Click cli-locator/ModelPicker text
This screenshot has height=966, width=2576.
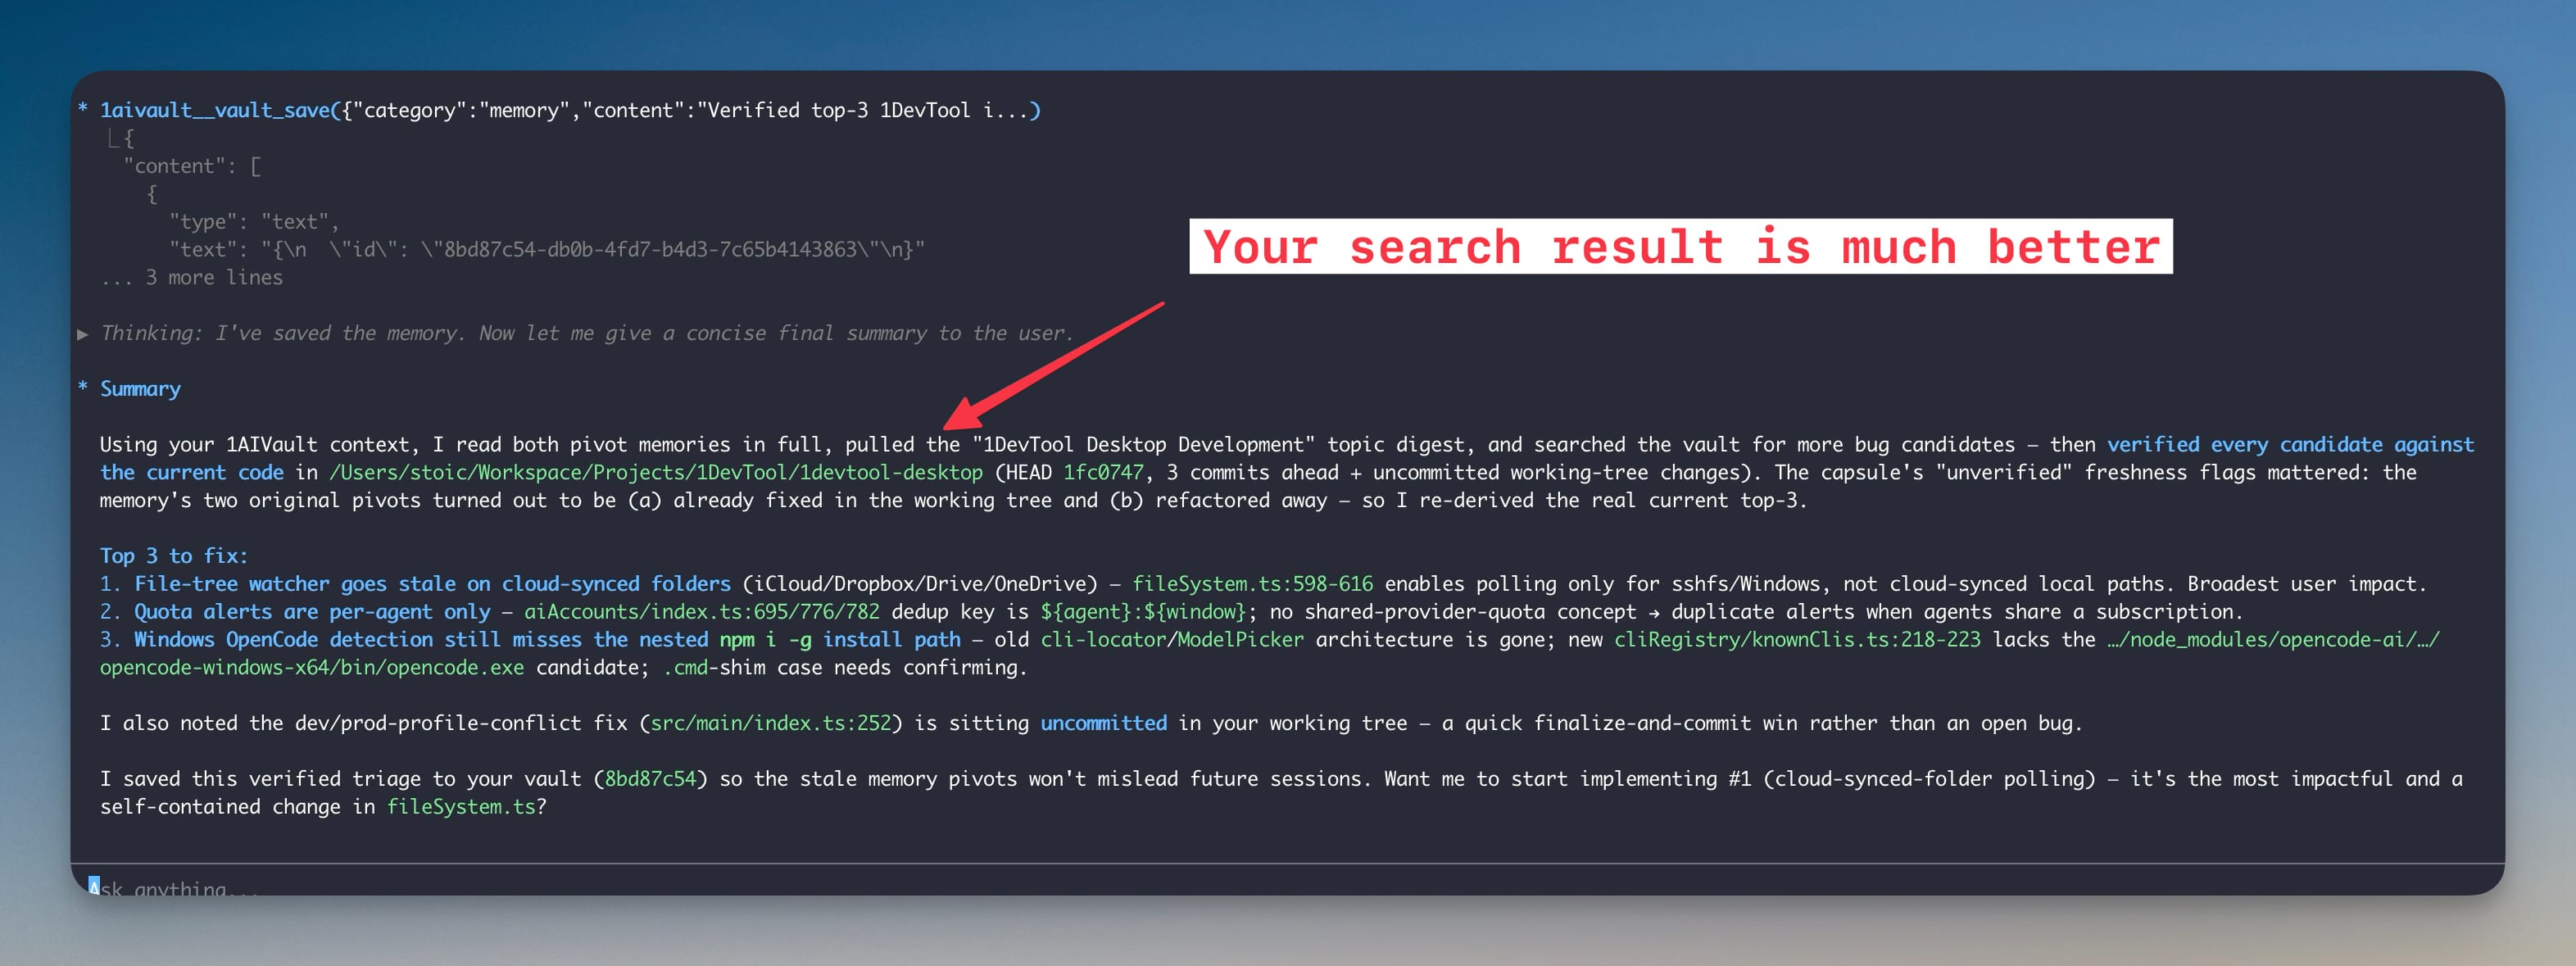tap(1172, 640)
